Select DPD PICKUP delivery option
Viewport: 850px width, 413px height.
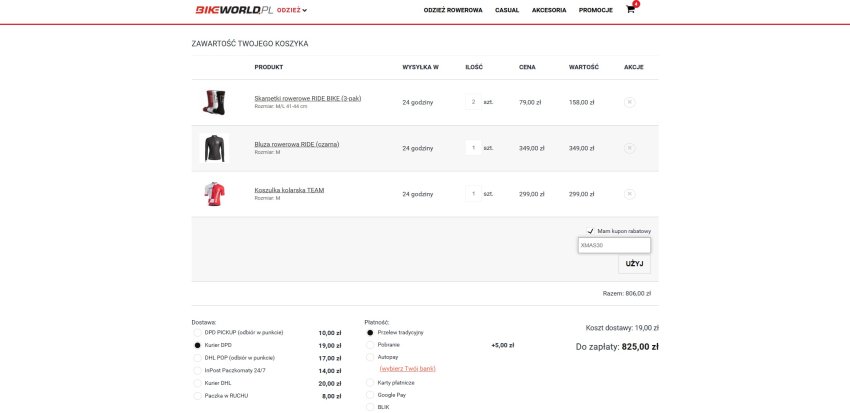(197, 332)
